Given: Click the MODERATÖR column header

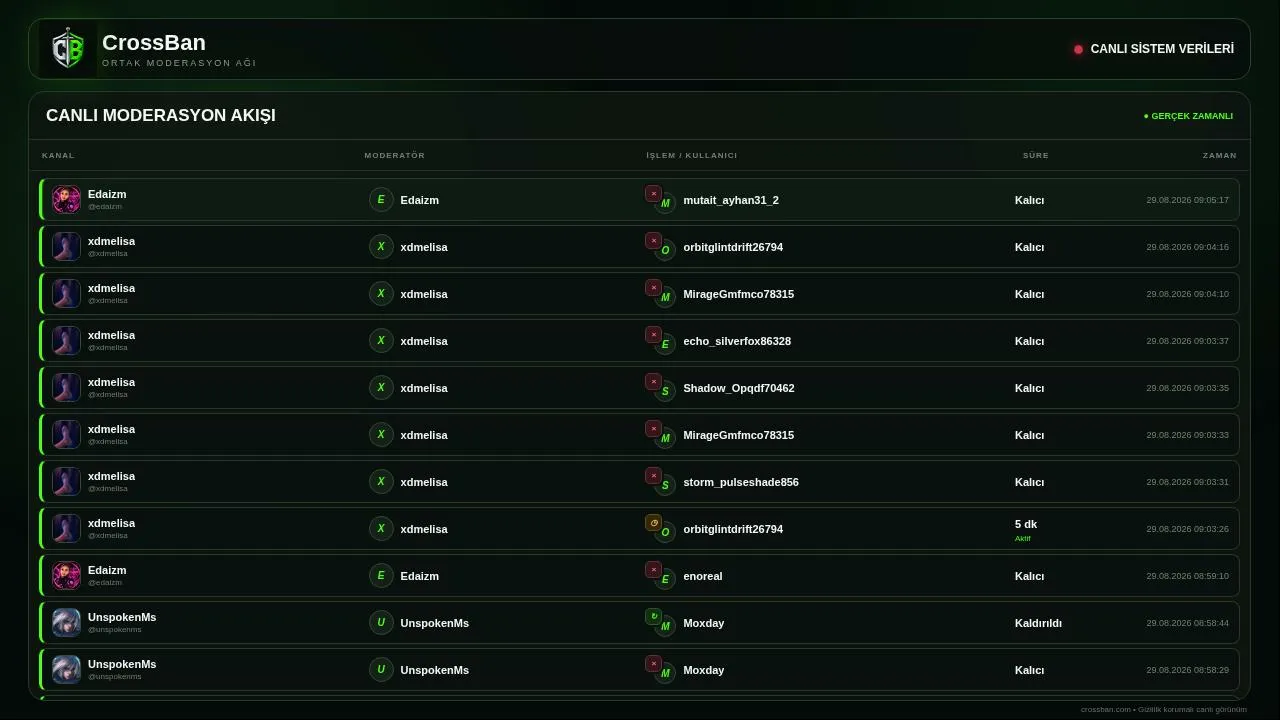Looking at the screenshot, I should [394, 155].
